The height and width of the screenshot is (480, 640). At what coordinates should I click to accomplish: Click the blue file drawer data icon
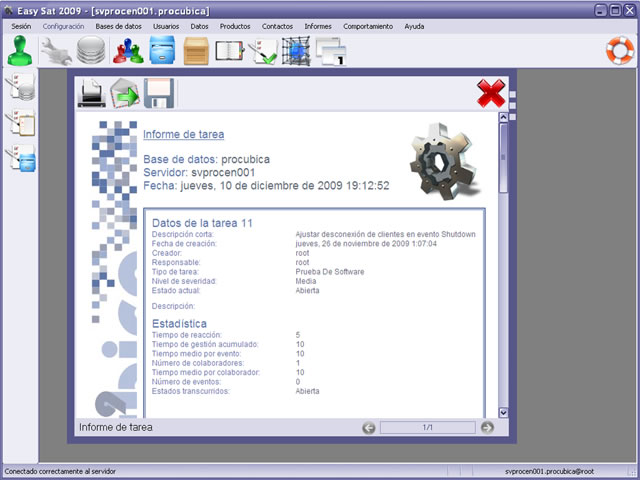pyautogui.click(x=162, y=50)
